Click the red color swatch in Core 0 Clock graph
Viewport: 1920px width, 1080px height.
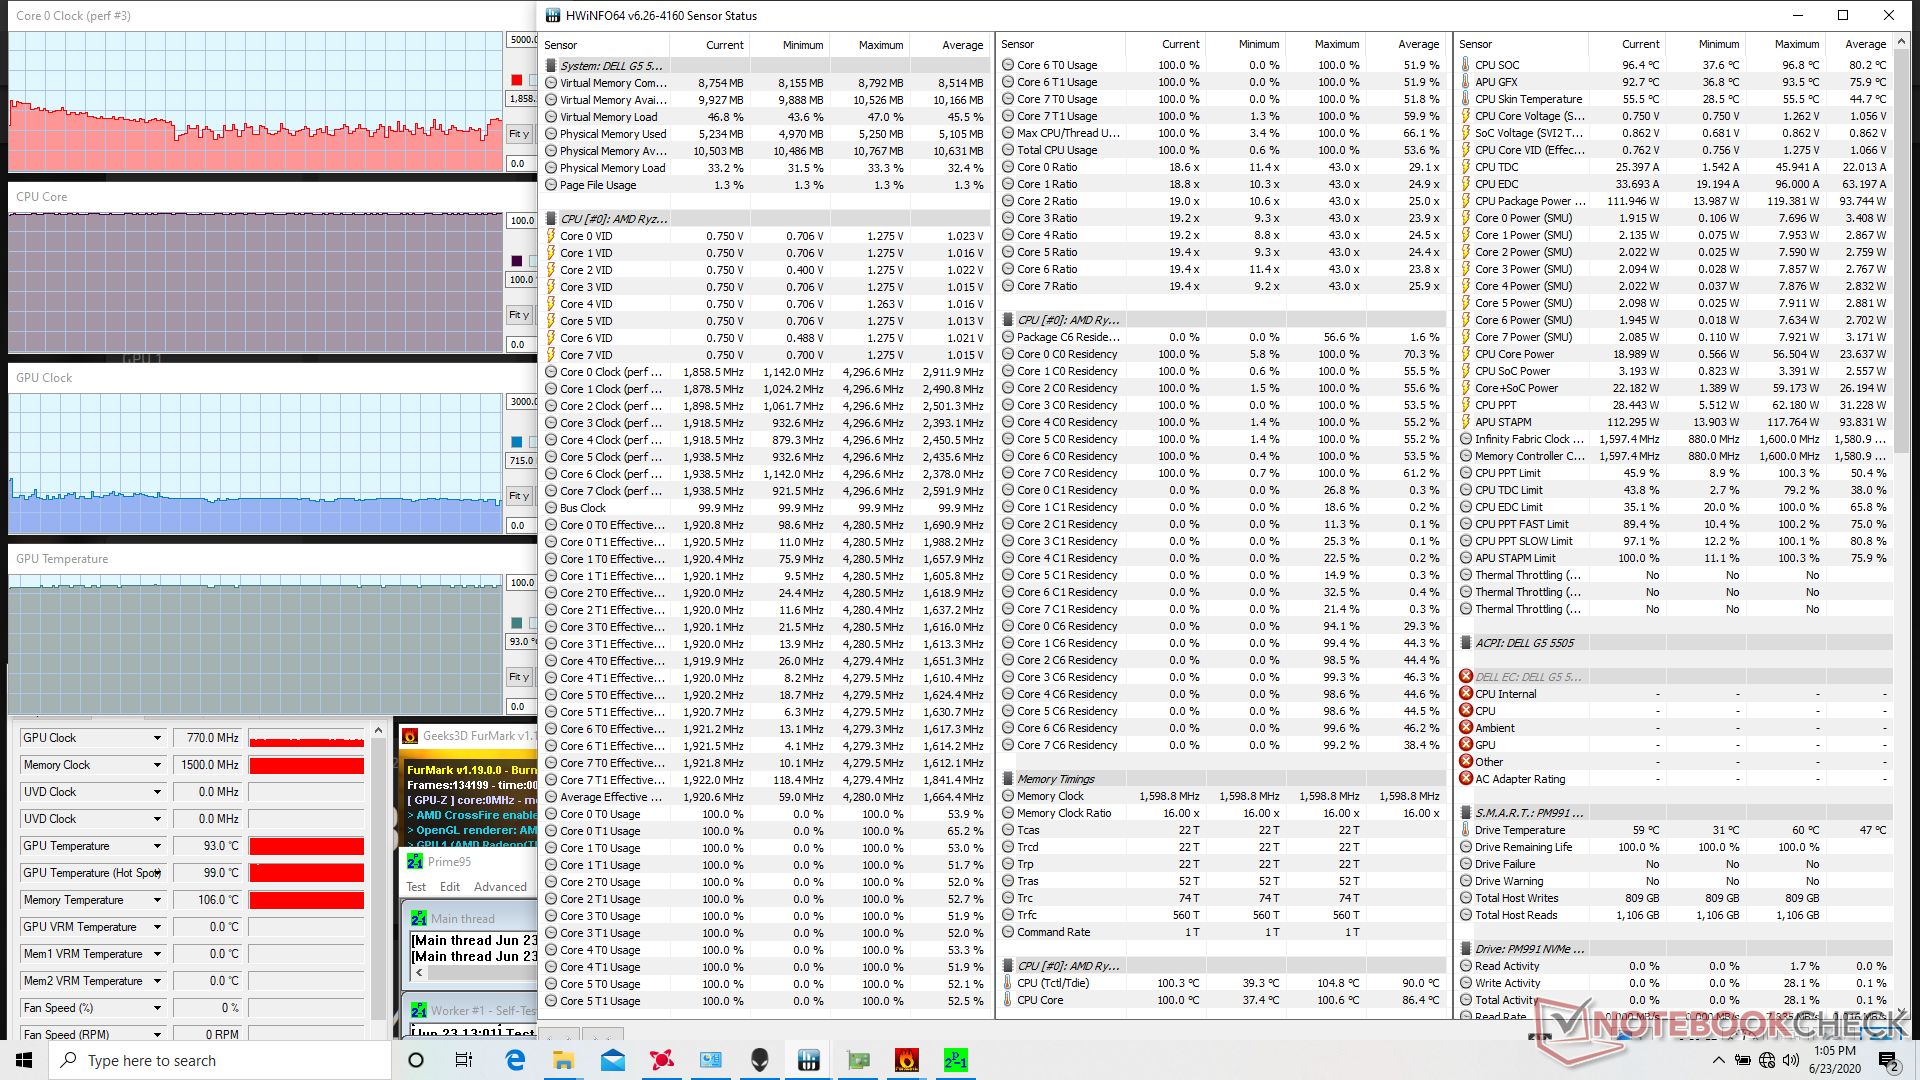517,80
